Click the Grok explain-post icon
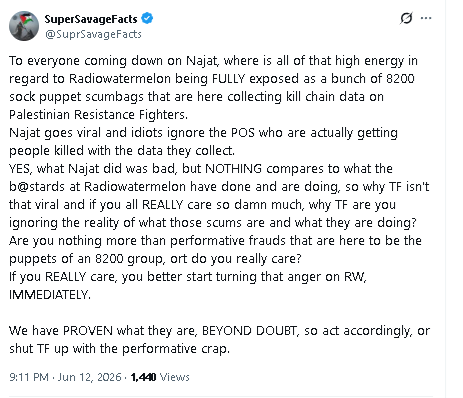 click(406, 18)
